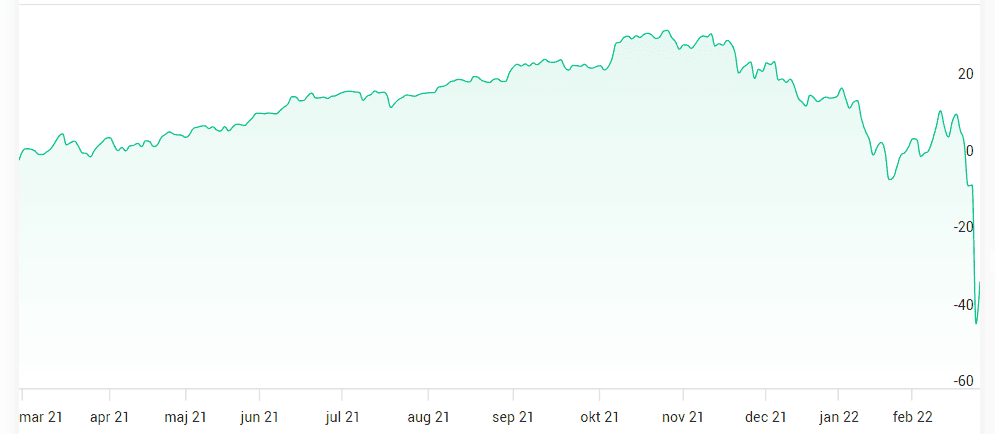Select the "apr 21" date label

point(109,417)
